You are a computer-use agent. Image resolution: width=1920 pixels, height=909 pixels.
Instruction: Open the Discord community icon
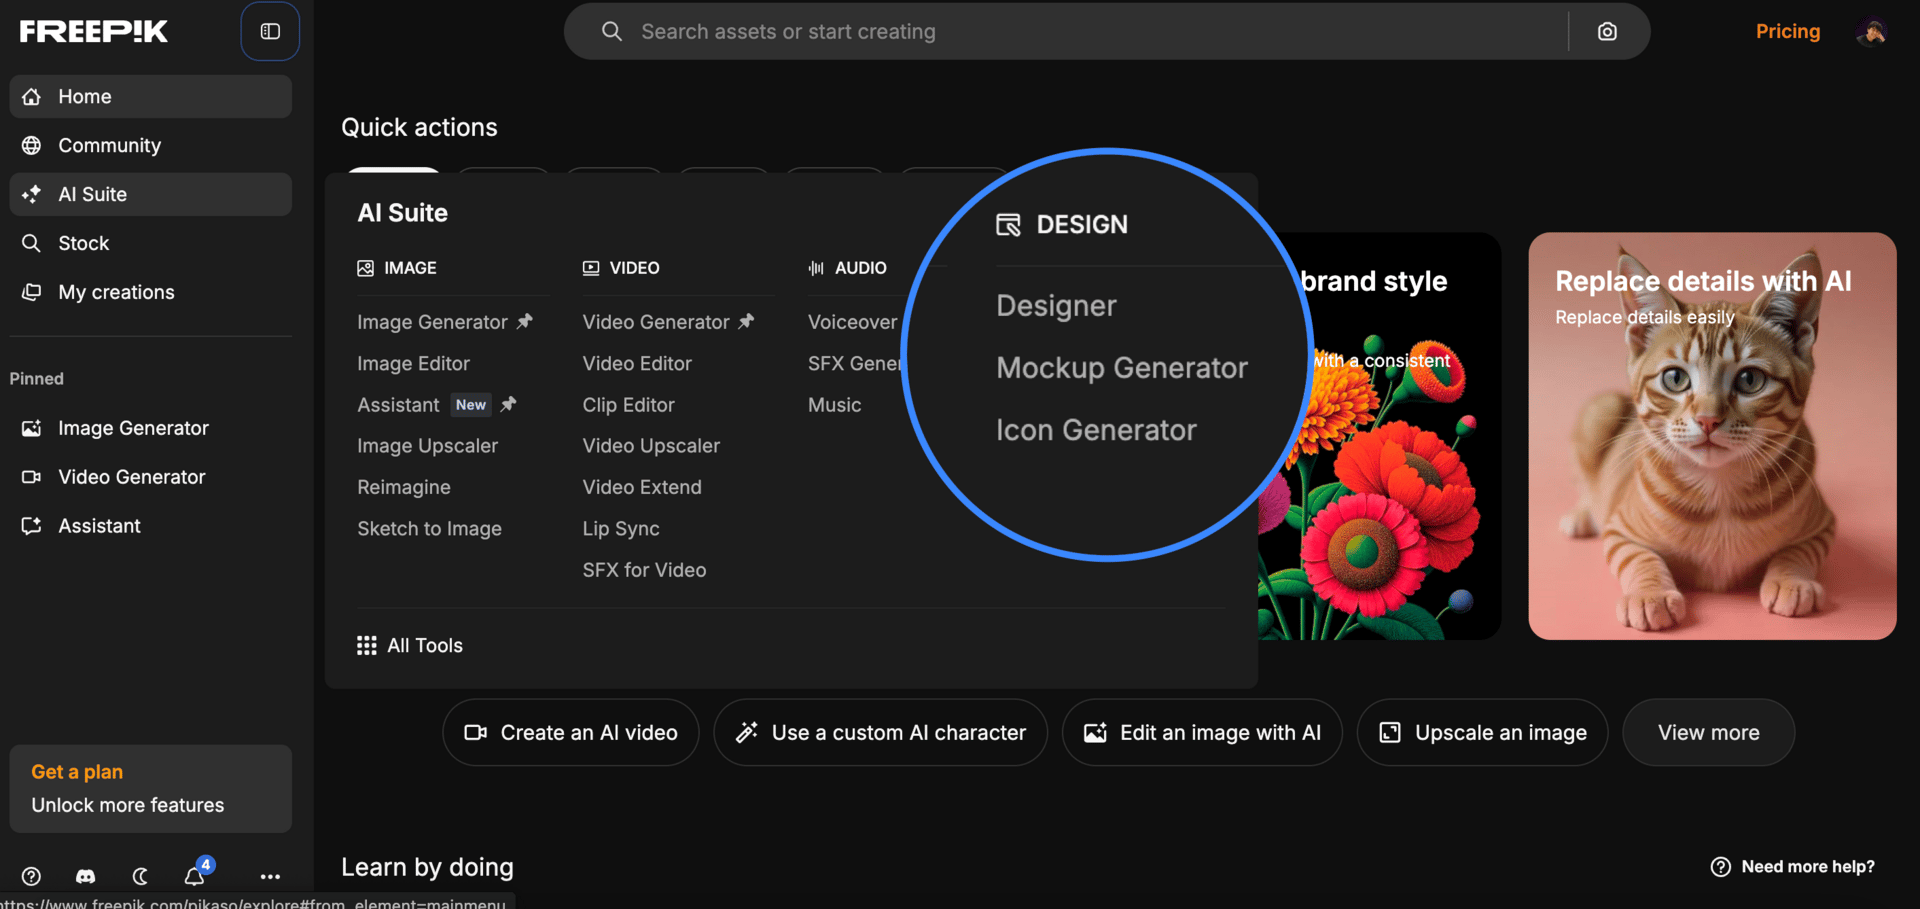(86, 876)
